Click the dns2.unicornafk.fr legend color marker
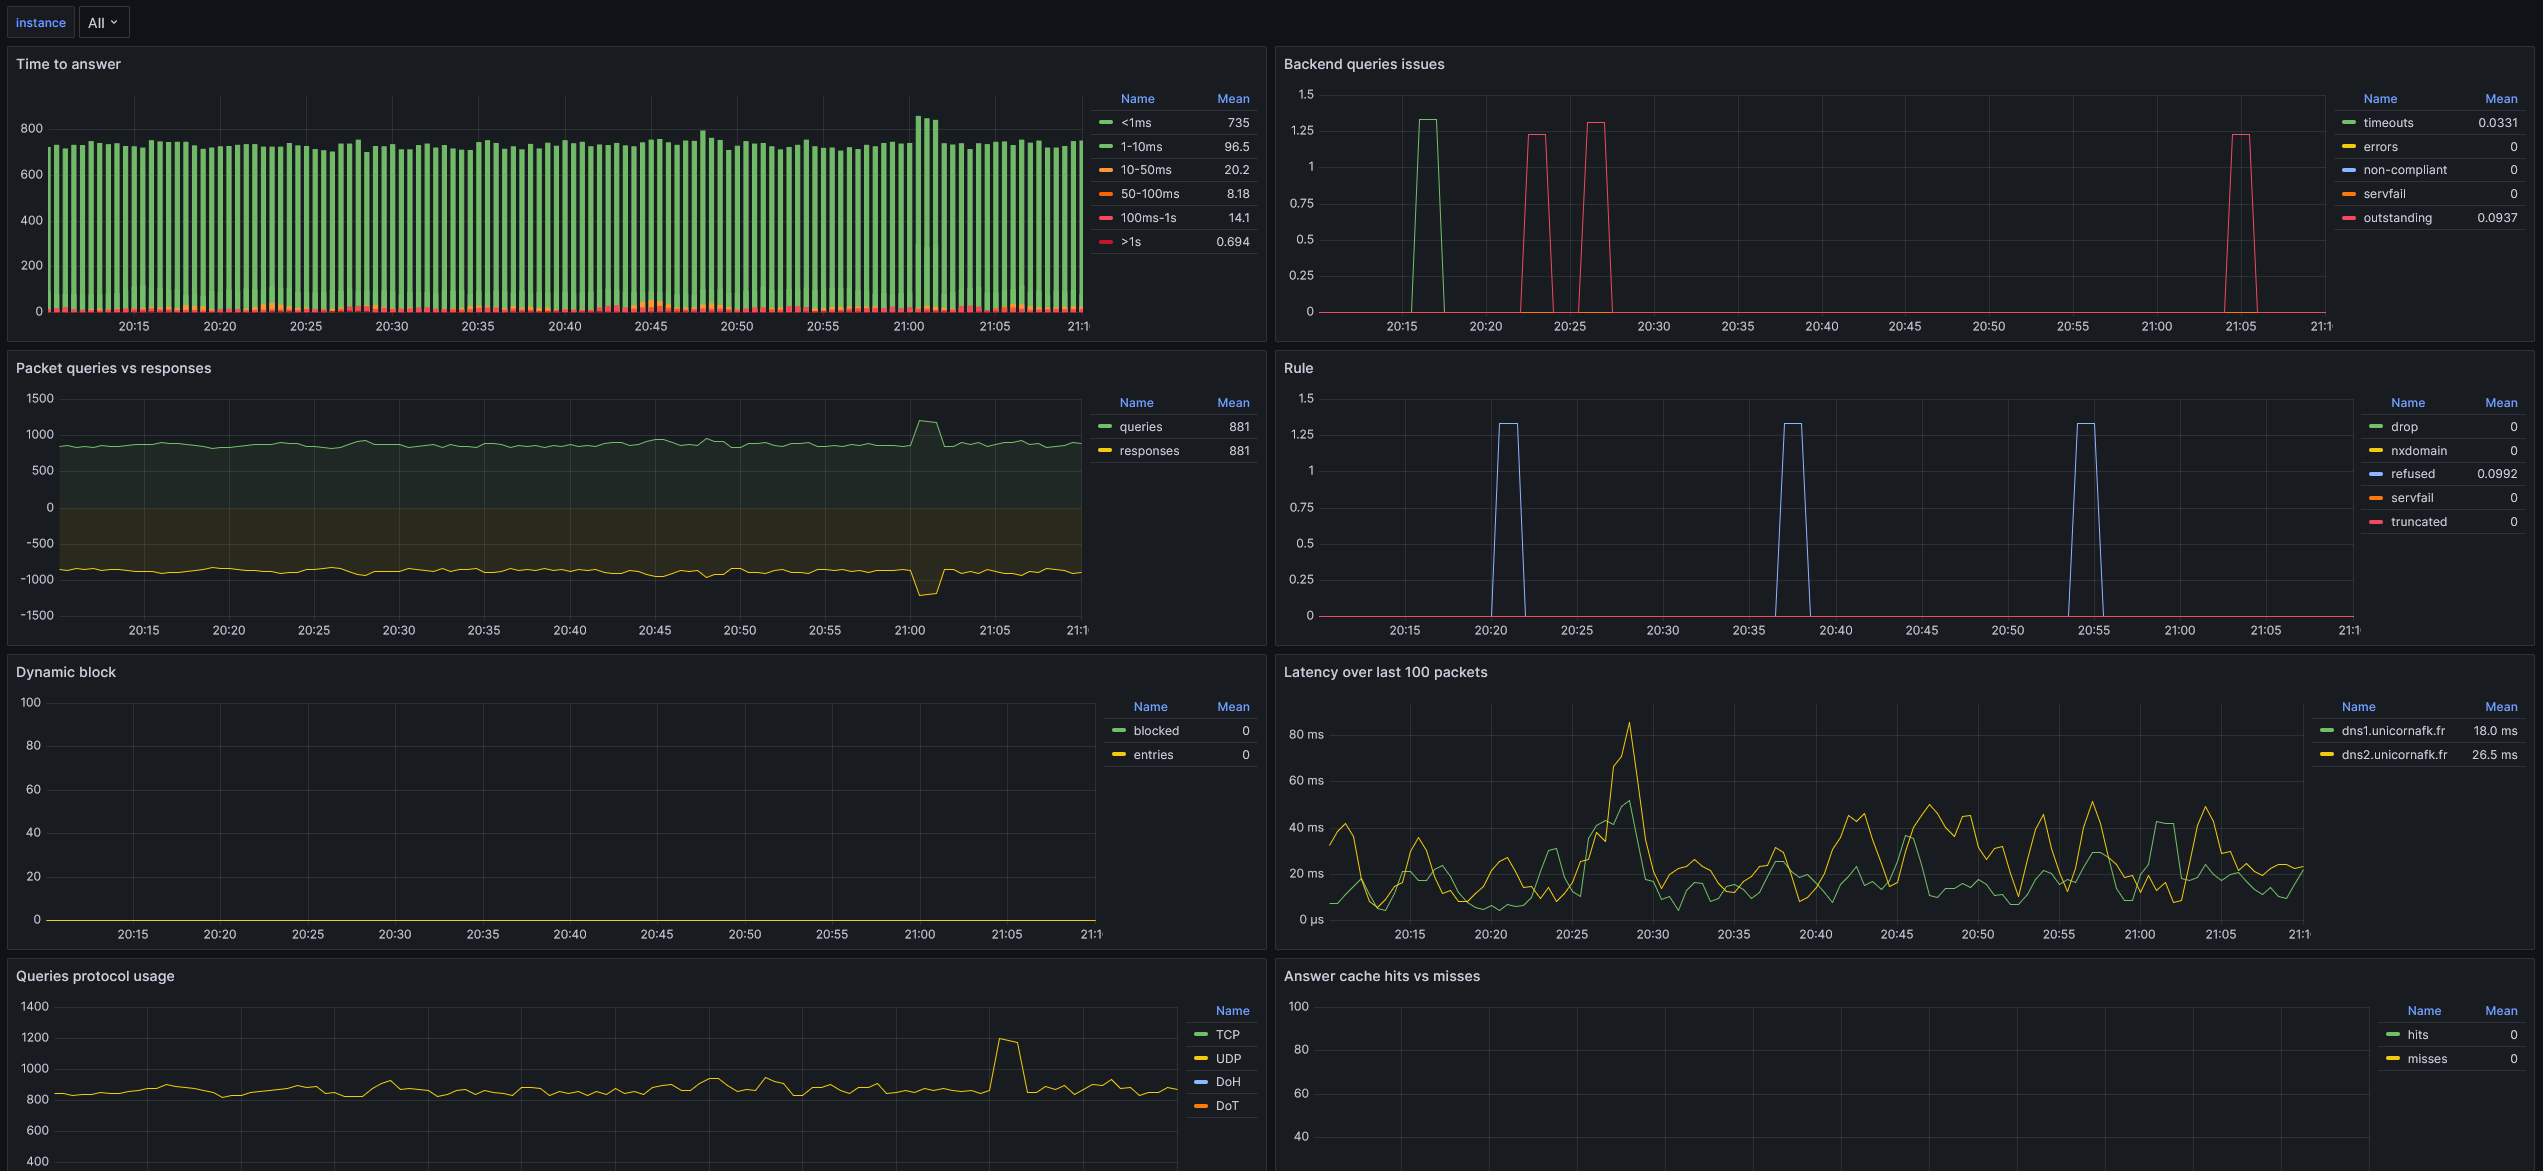The image size is (2543, 1171). click(2327, 755)
